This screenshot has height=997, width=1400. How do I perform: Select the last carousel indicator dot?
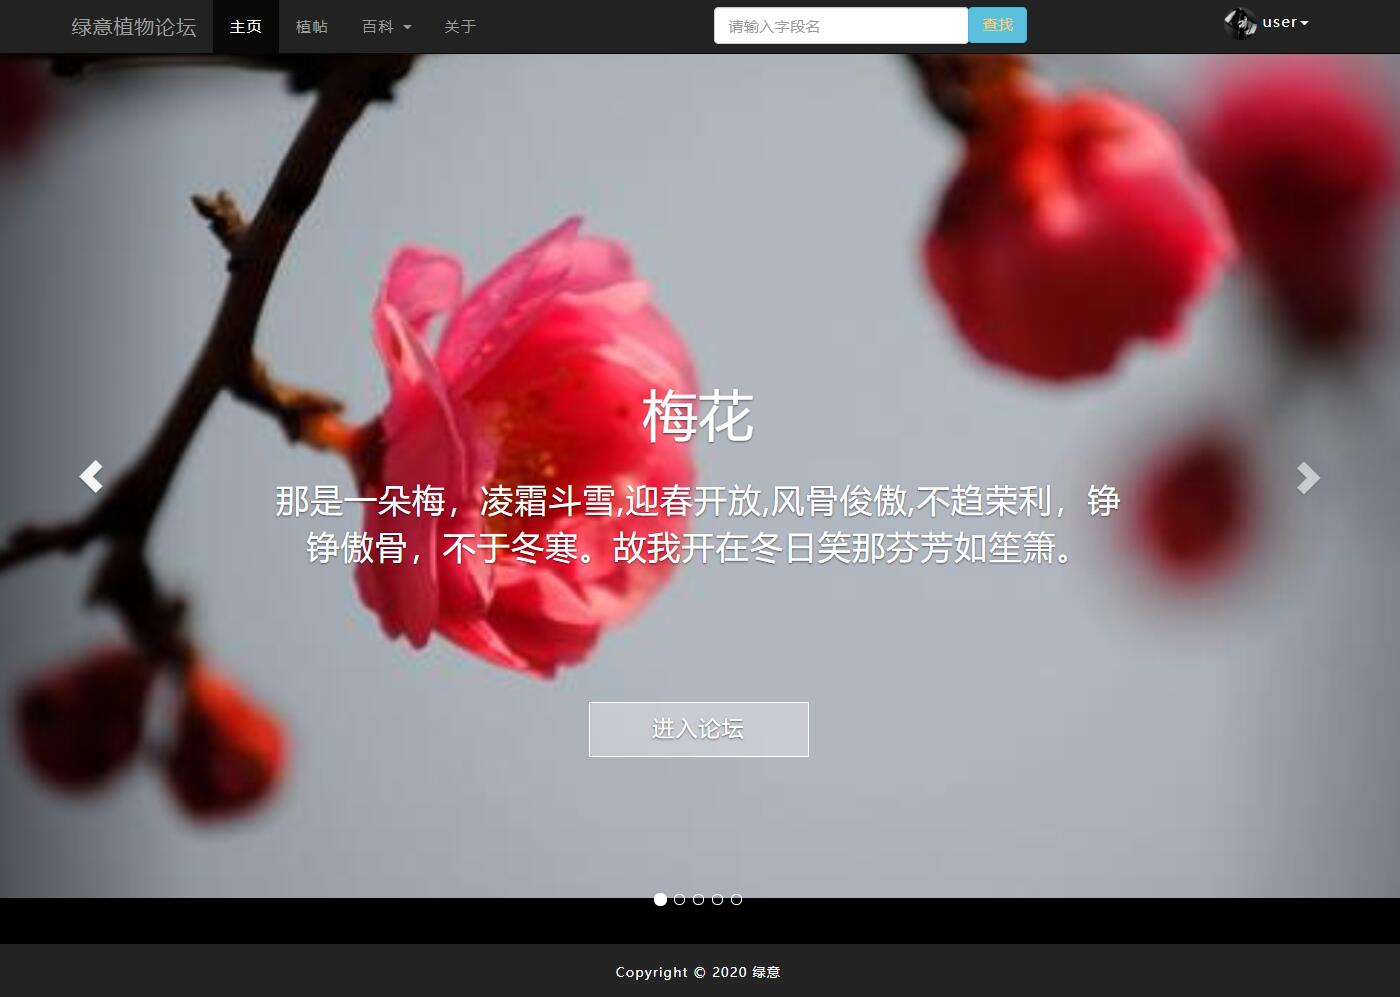pyautogui.click(x=736, y=899)
